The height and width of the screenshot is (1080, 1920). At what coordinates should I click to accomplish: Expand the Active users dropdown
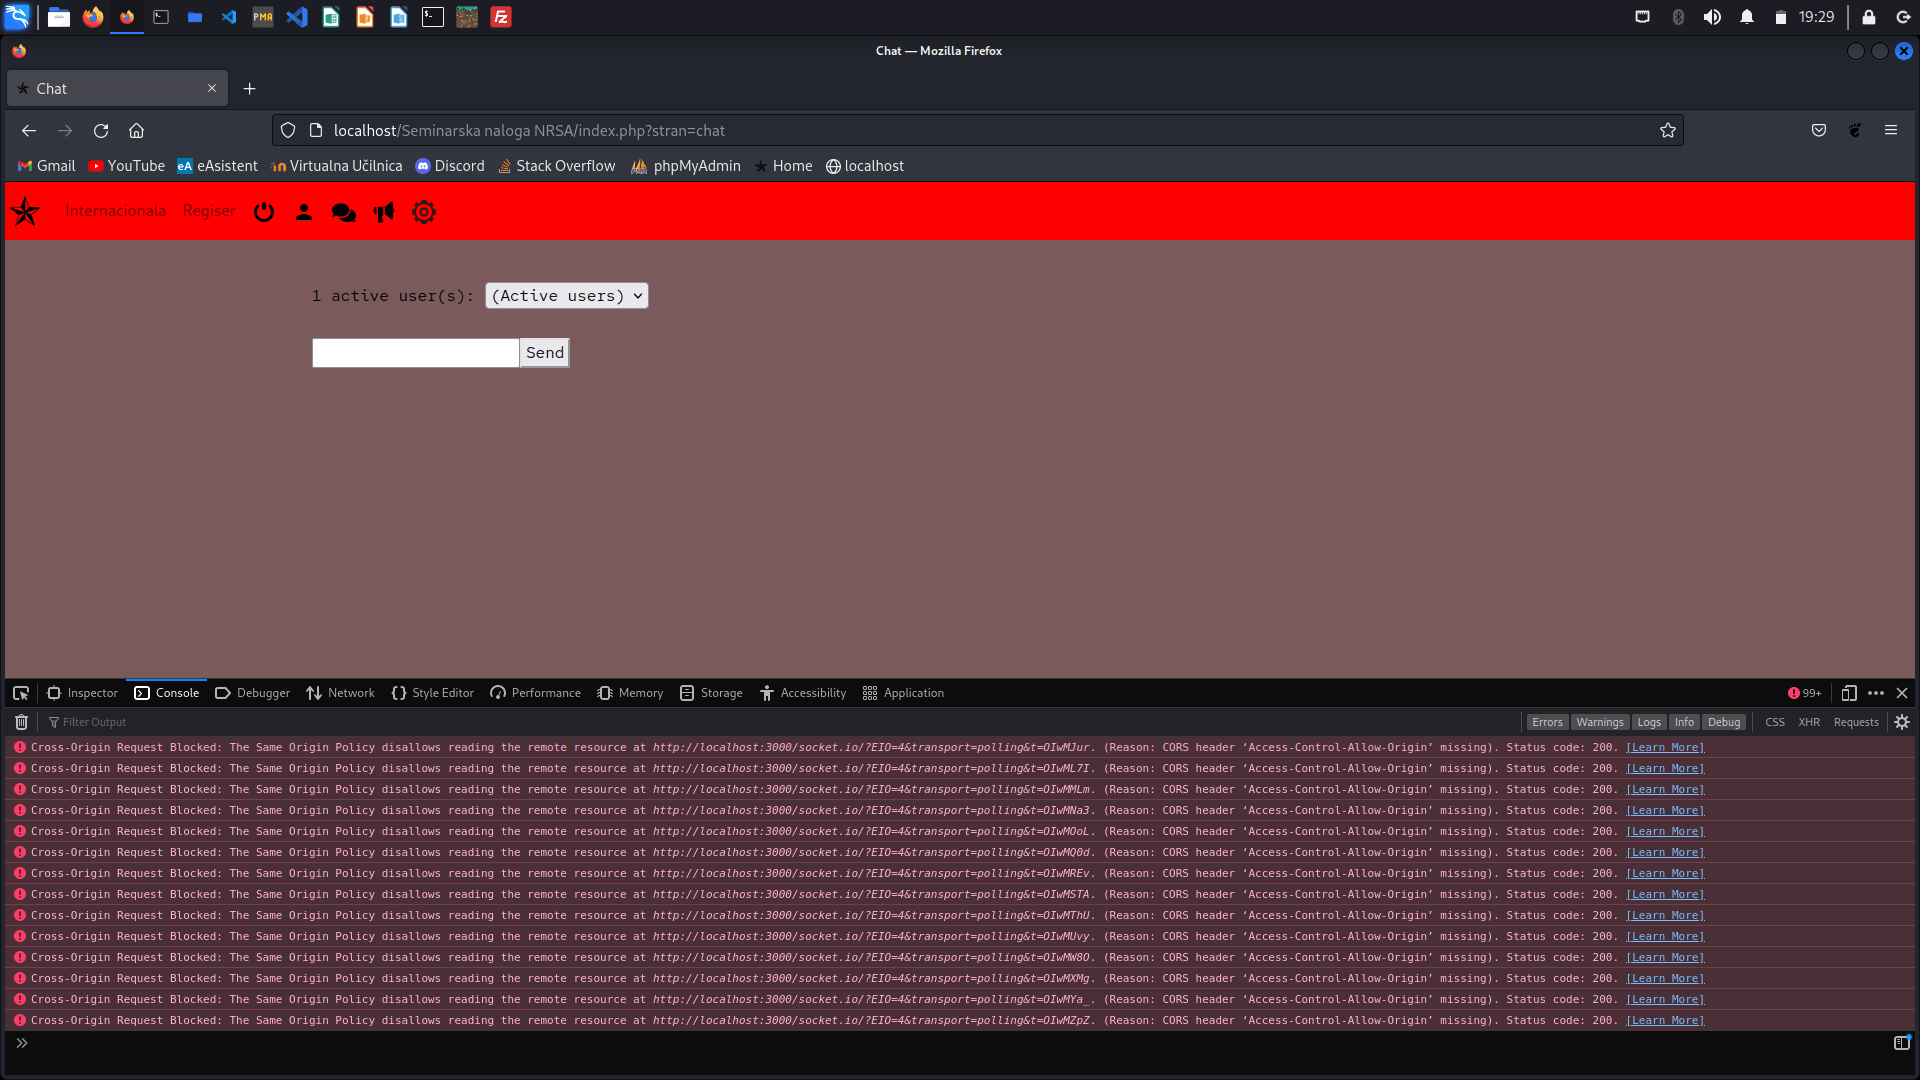click(566, 296)
